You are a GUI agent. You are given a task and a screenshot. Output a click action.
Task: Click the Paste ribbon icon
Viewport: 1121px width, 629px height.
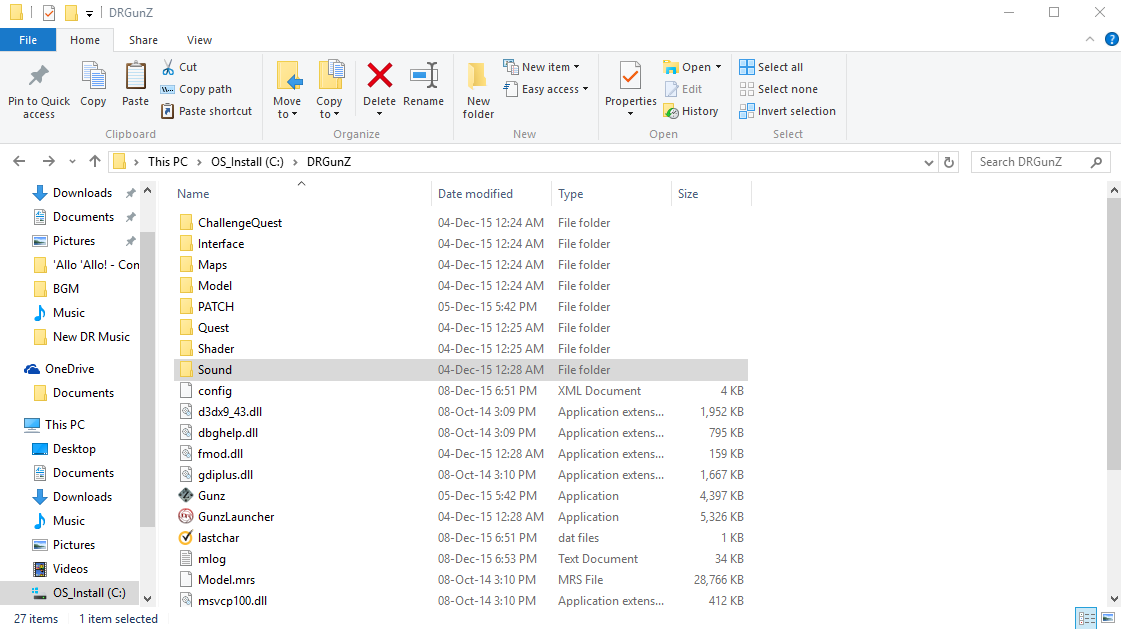(x=135, y=84)
